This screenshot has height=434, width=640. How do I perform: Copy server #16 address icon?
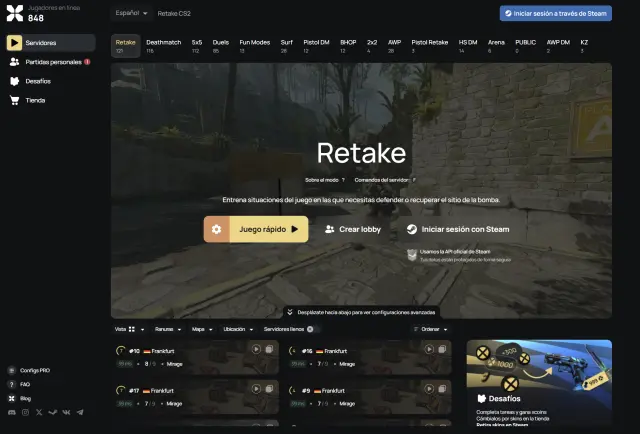pyautogui.click(x=442, y=349)
